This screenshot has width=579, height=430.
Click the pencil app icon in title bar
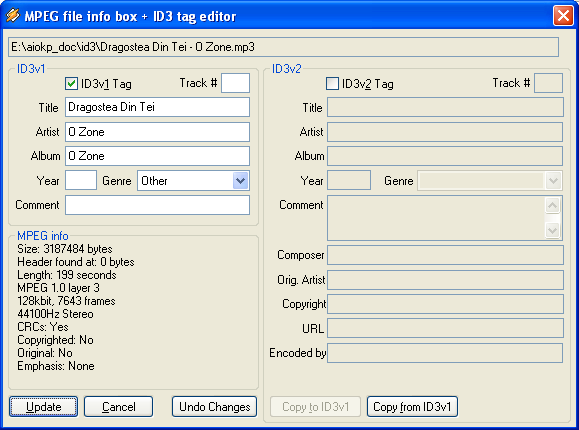click(x=12, y=16)
